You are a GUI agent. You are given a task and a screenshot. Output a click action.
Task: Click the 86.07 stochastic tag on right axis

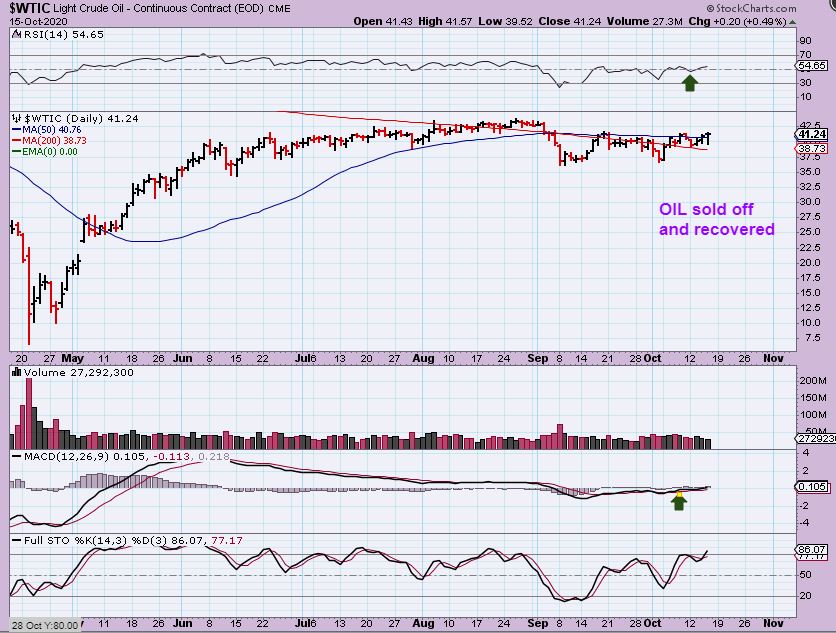(813, 549)
